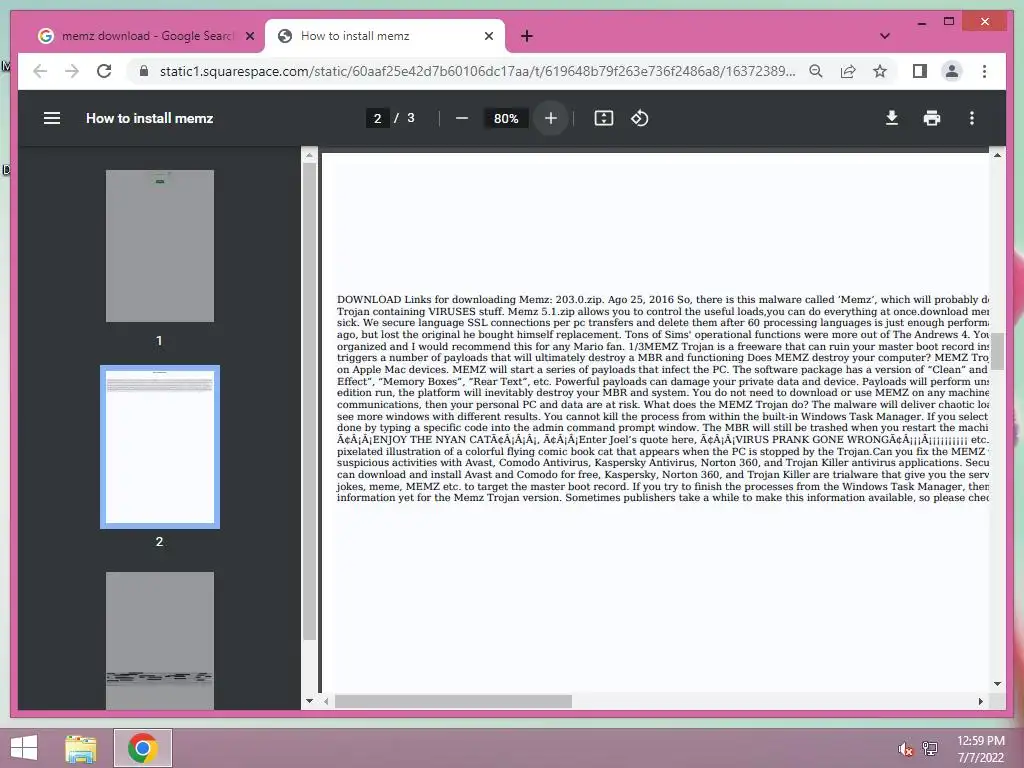Click document scroll up arrow
Image resolution: width=1024 pixels, height=768 pixels.
tap(997, 155)
